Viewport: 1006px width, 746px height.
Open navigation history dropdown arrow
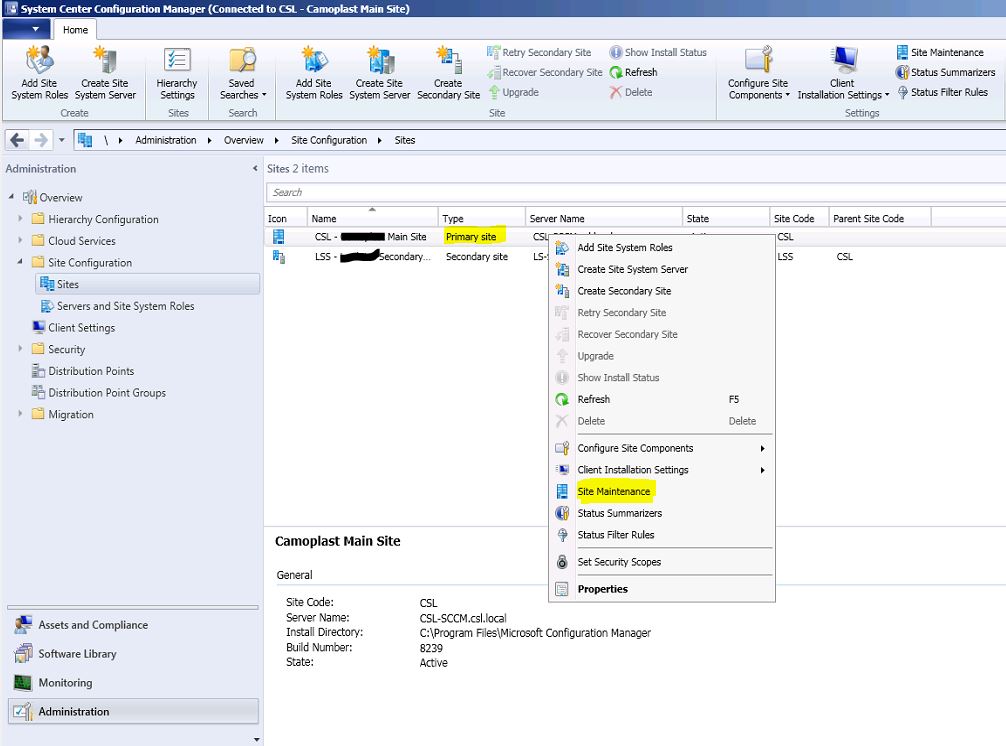[x=62, y=140]
